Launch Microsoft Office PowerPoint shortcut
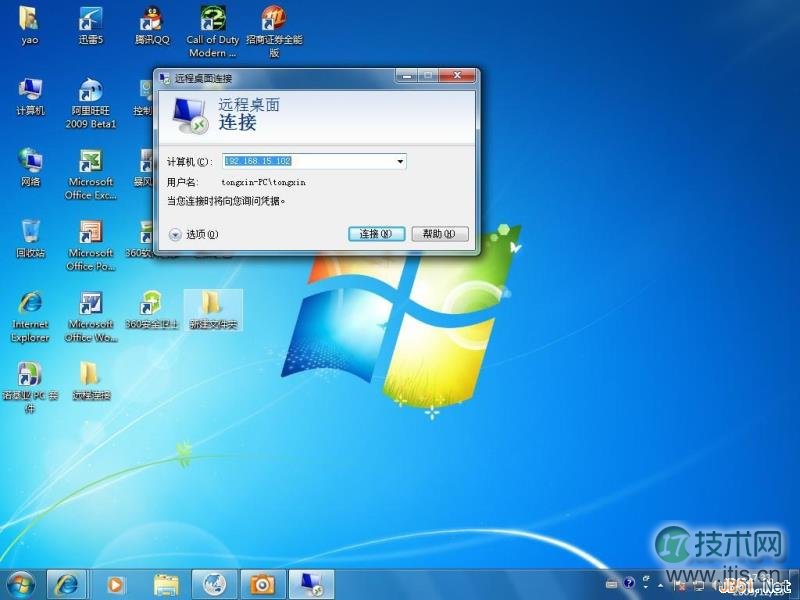800x600 pixels. click(91, 246)
